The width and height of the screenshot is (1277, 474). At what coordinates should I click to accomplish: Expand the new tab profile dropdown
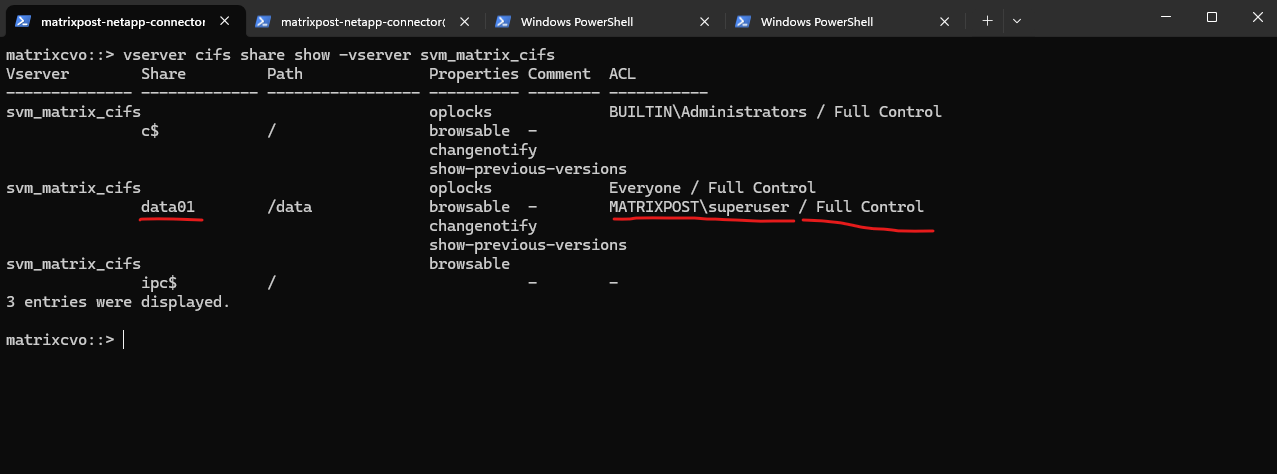tap(1017, 21)
